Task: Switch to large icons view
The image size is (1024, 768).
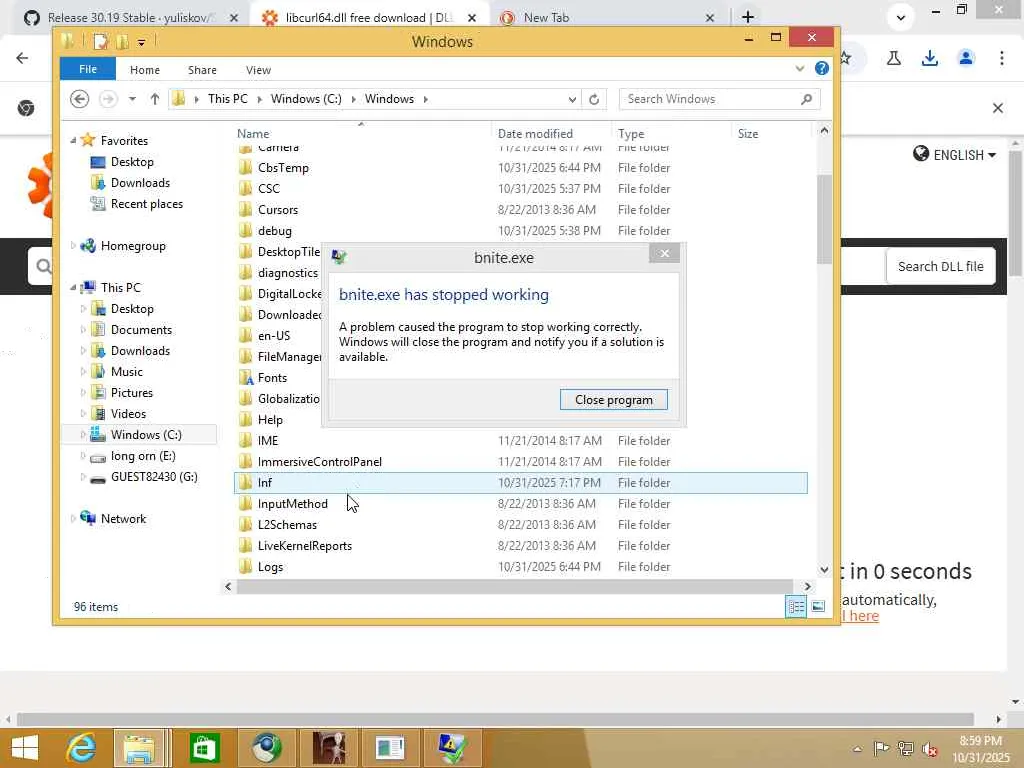Action: click(x=818, y=607)
